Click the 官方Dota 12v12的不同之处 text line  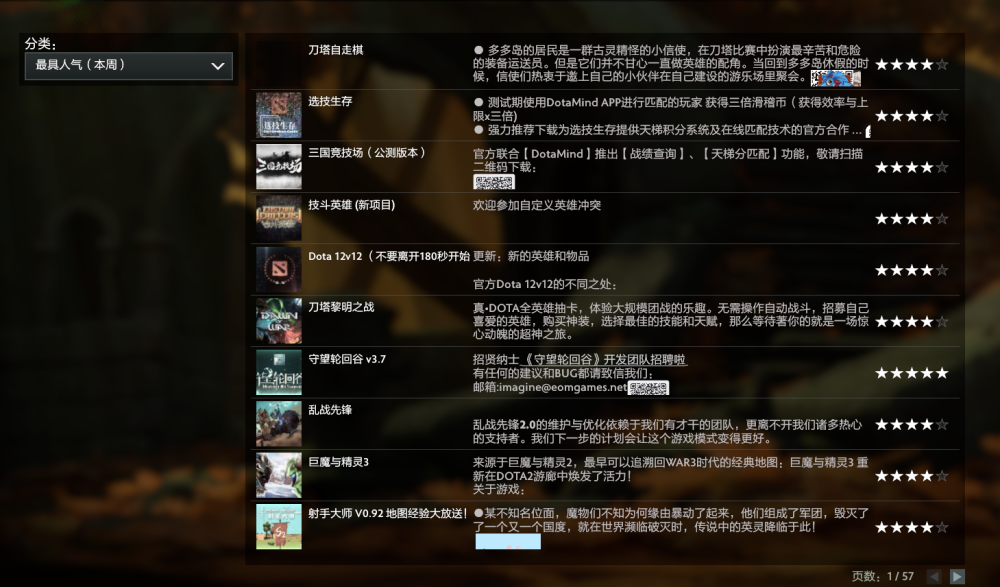point(545,284)
